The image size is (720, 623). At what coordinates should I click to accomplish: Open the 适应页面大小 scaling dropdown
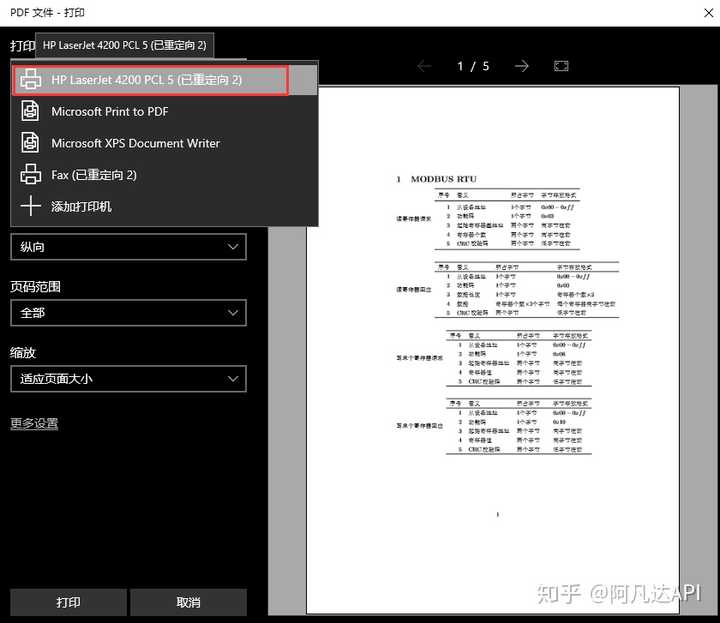(x=129, y=379)
